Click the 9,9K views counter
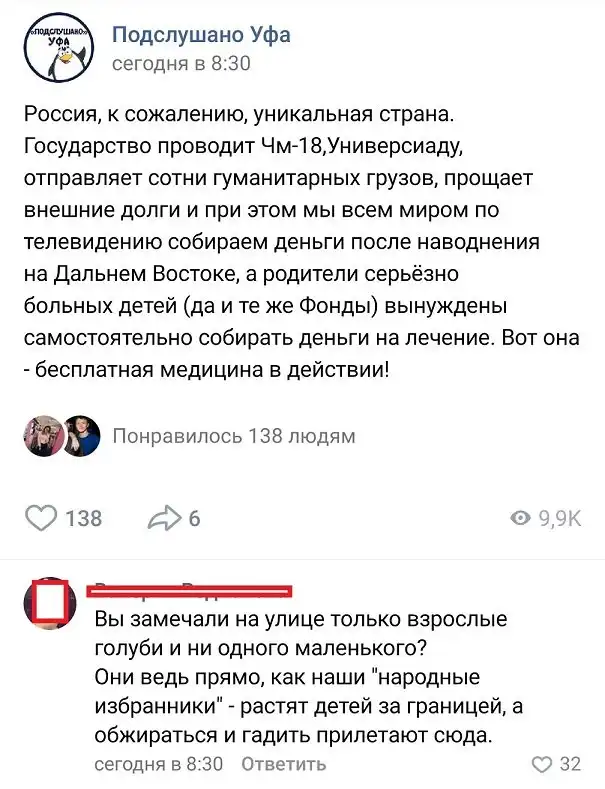The width and height of the screenshot is (605, 789). click(x=560, y=518)
